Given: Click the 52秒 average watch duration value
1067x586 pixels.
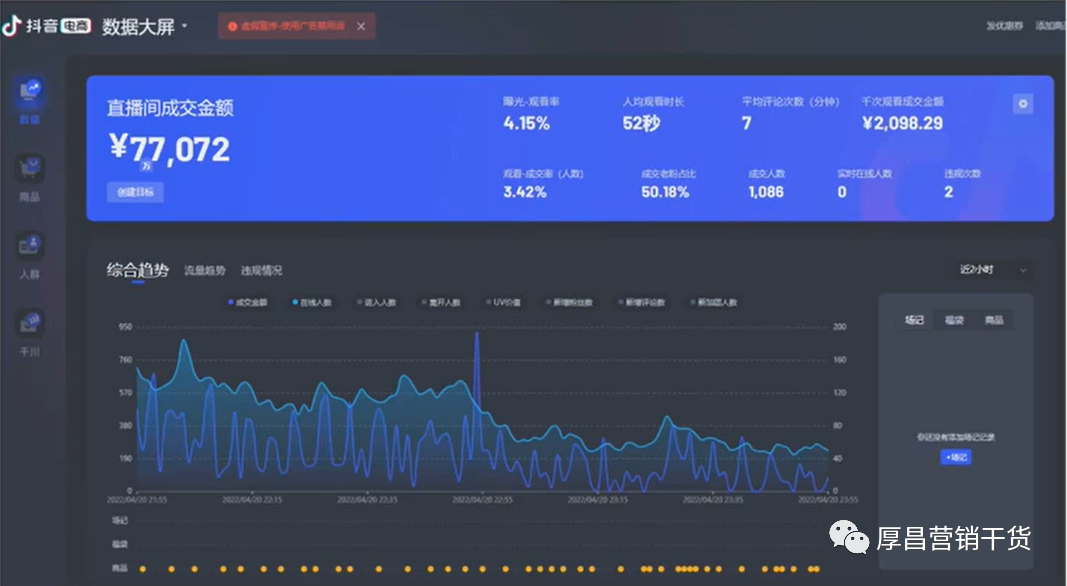Looking at the screenshot, I should tap(641, 123).
